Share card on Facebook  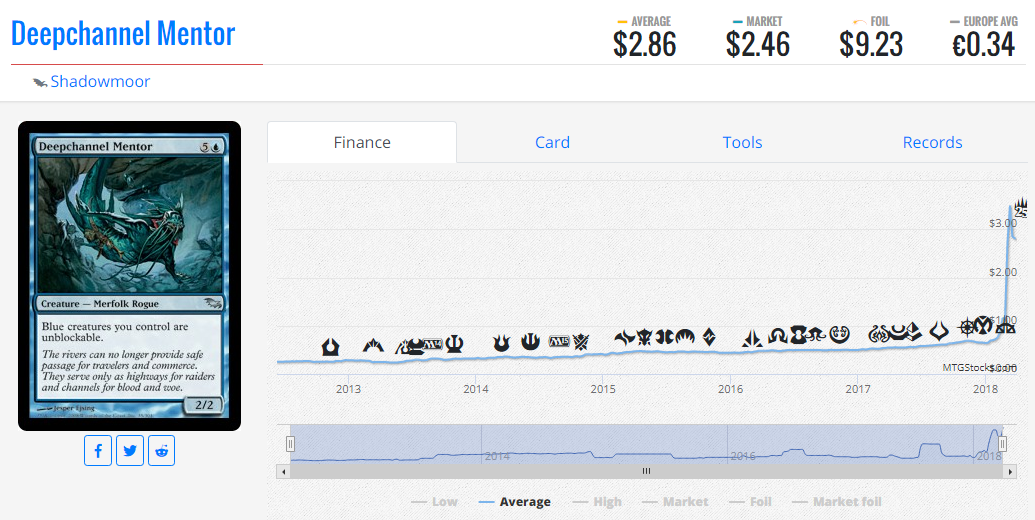pyautogui.click(x=98, y=451)
